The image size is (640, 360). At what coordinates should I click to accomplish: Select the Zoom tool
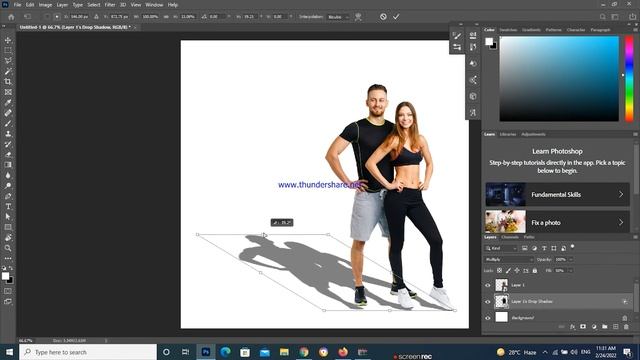pyautogui.click(x=8, y=248)
